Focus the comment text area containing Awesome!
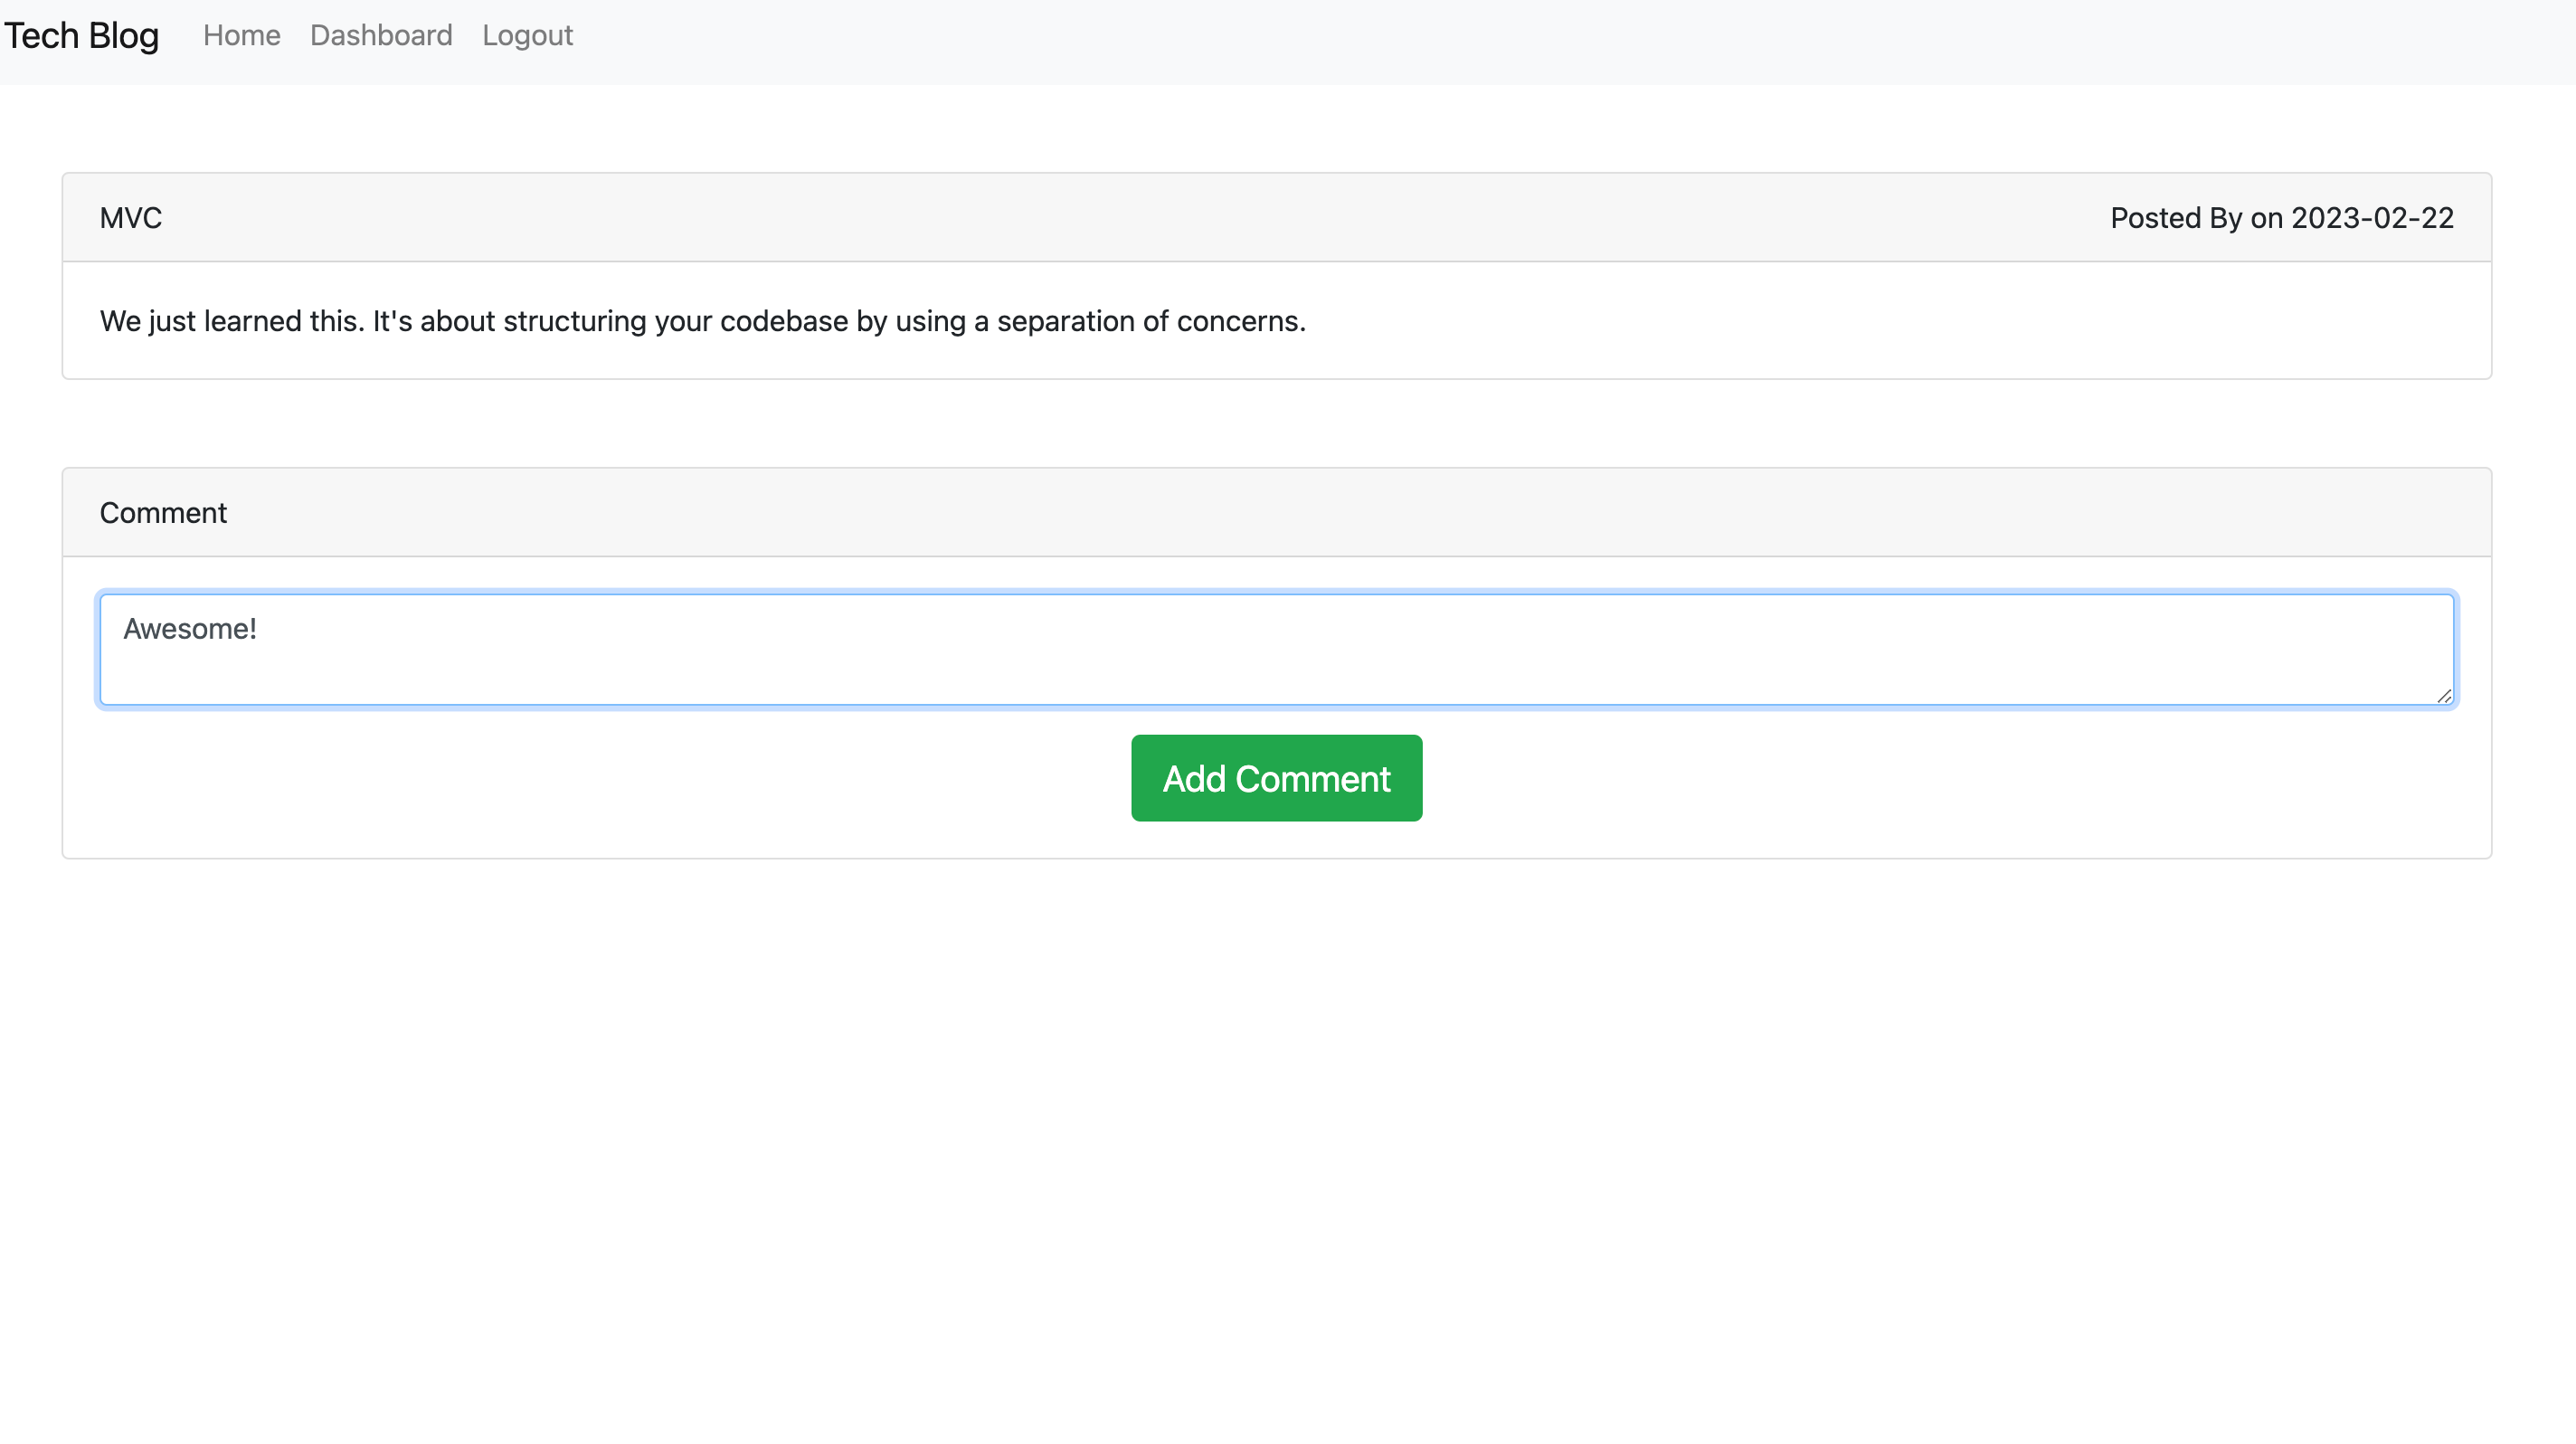This screenshot has height=1444, width=2576. 1276,650
